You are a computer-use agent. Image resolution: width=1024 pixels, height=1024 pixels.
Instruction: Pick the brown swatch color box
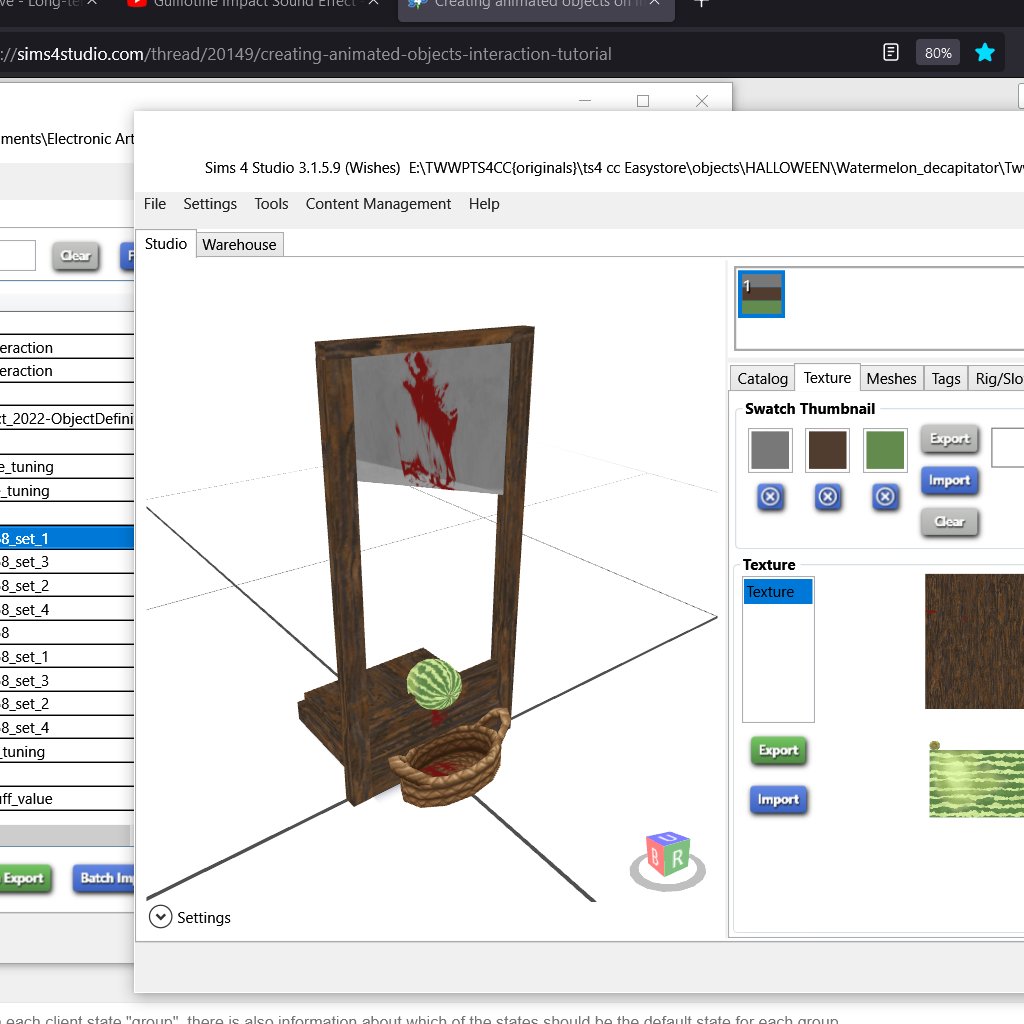(827, 450)
